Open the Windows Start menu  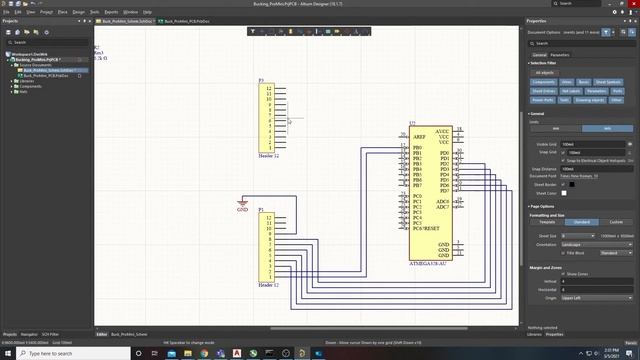[x=8, y=353]
